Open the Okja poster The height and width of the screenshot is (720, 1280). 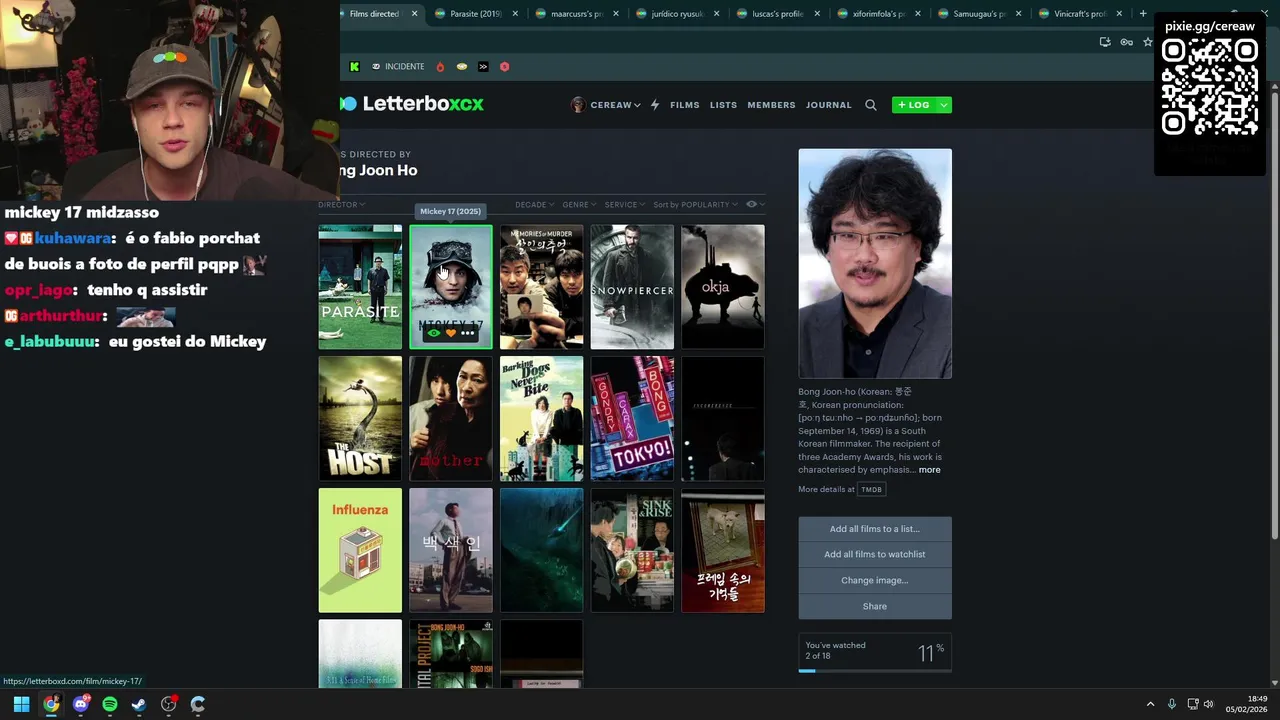[723, 287]
